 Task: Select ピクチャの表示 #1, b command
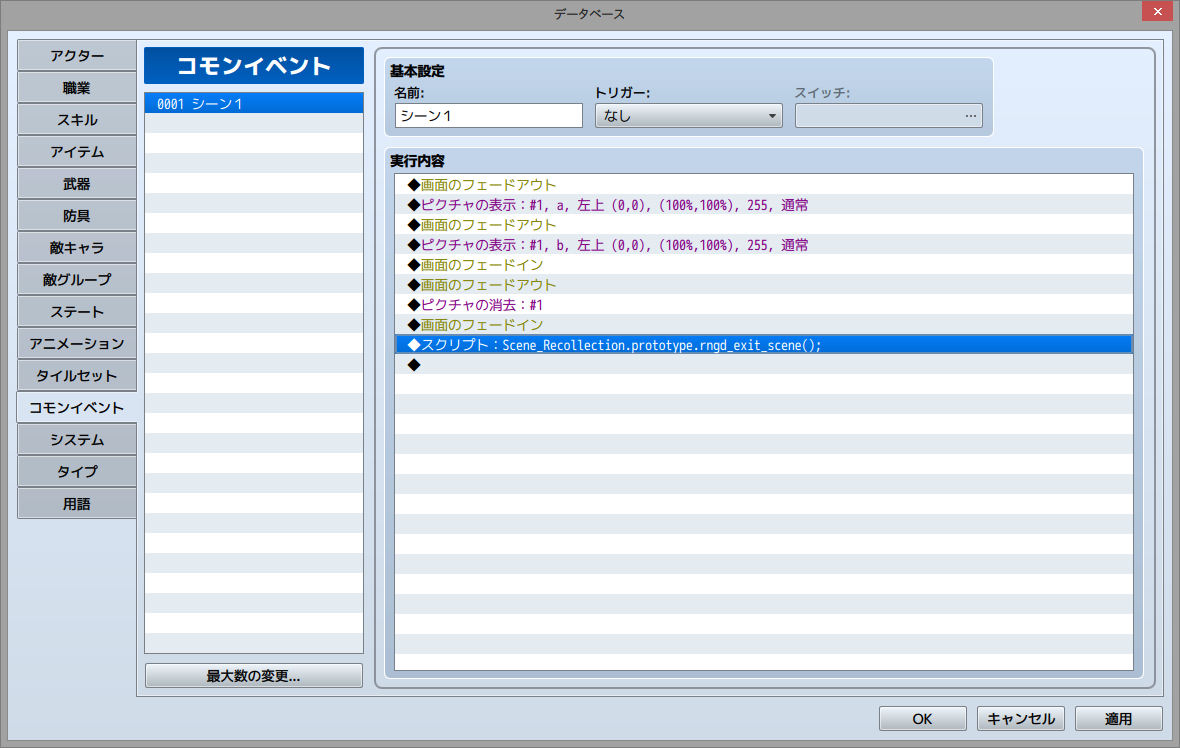click(x=764, y=245)
